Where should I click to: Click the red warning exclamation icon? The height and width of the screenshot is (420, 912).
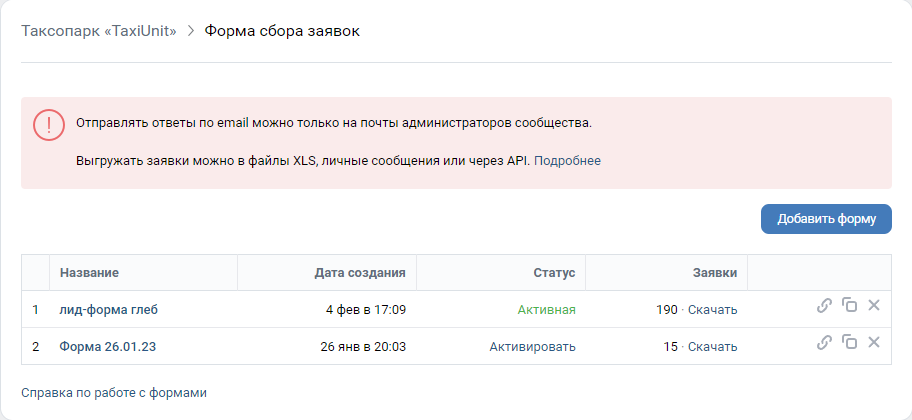click(x=49, y=124)
